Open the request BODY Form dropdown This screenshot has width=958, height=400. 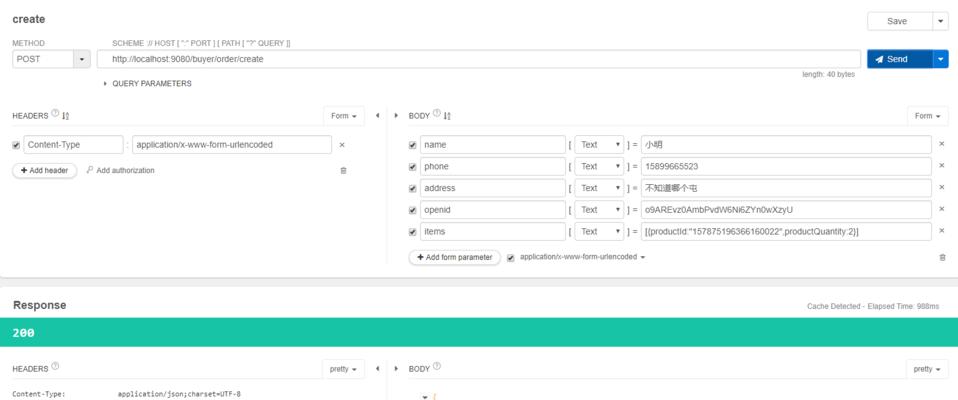tap(928, 116)
